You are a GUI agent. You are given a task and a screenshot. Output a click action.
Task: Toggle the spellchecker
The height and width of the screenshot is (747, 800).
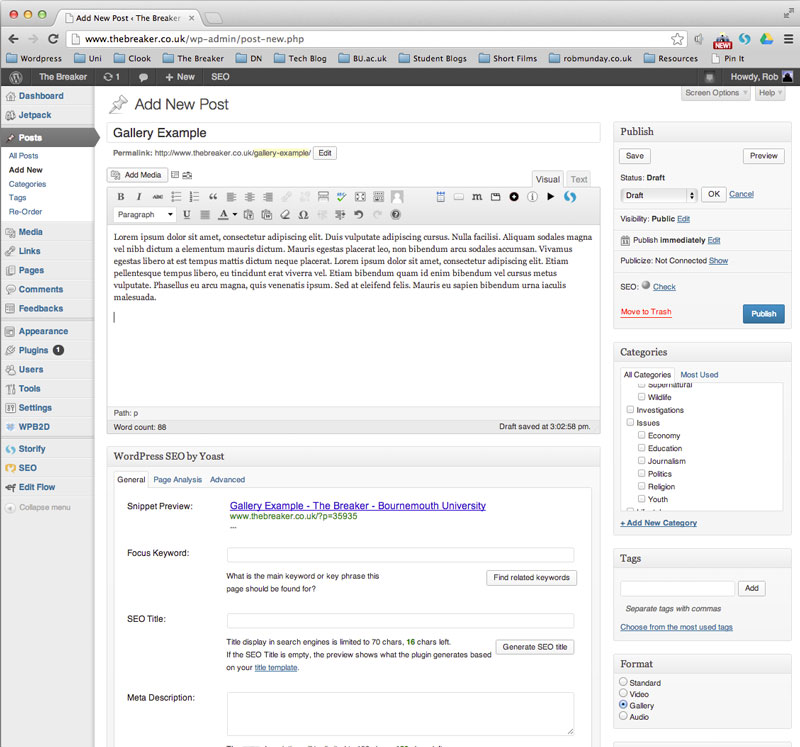341,197
